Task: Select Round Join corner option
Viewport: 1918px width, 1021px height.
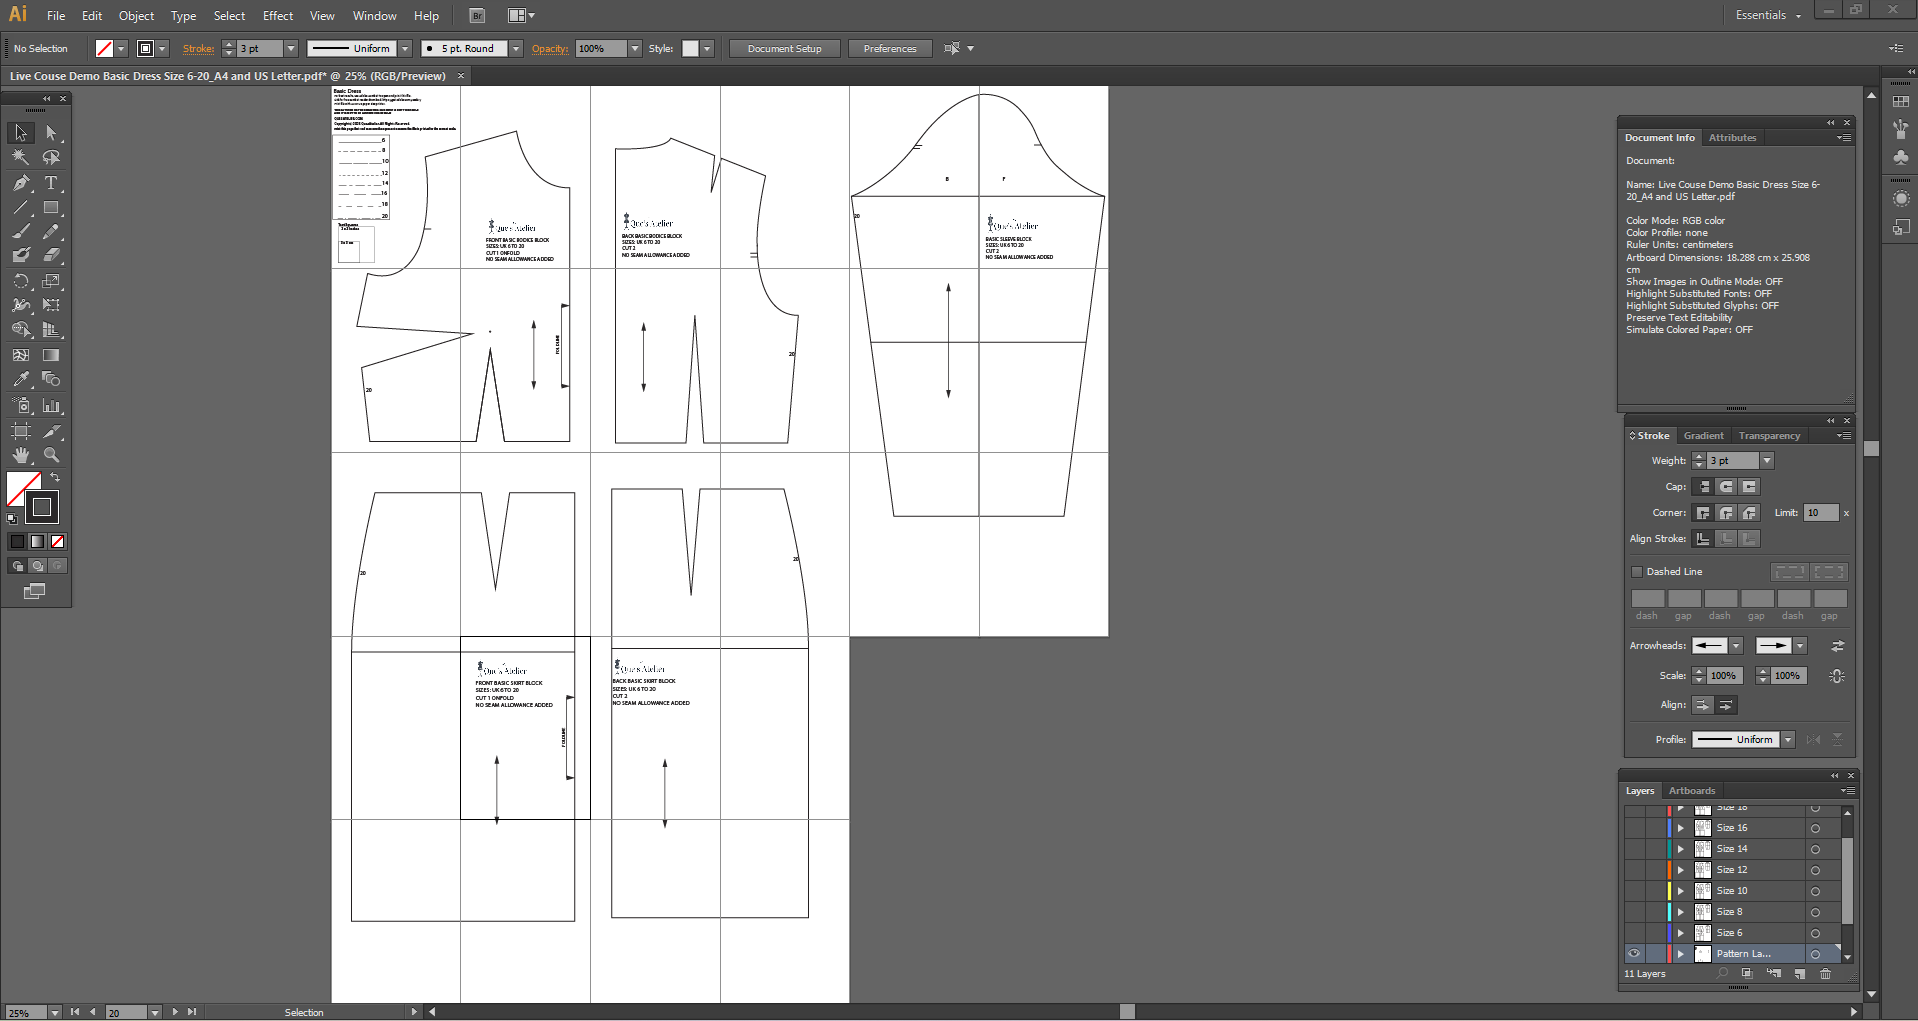Action: (1726, 513)
